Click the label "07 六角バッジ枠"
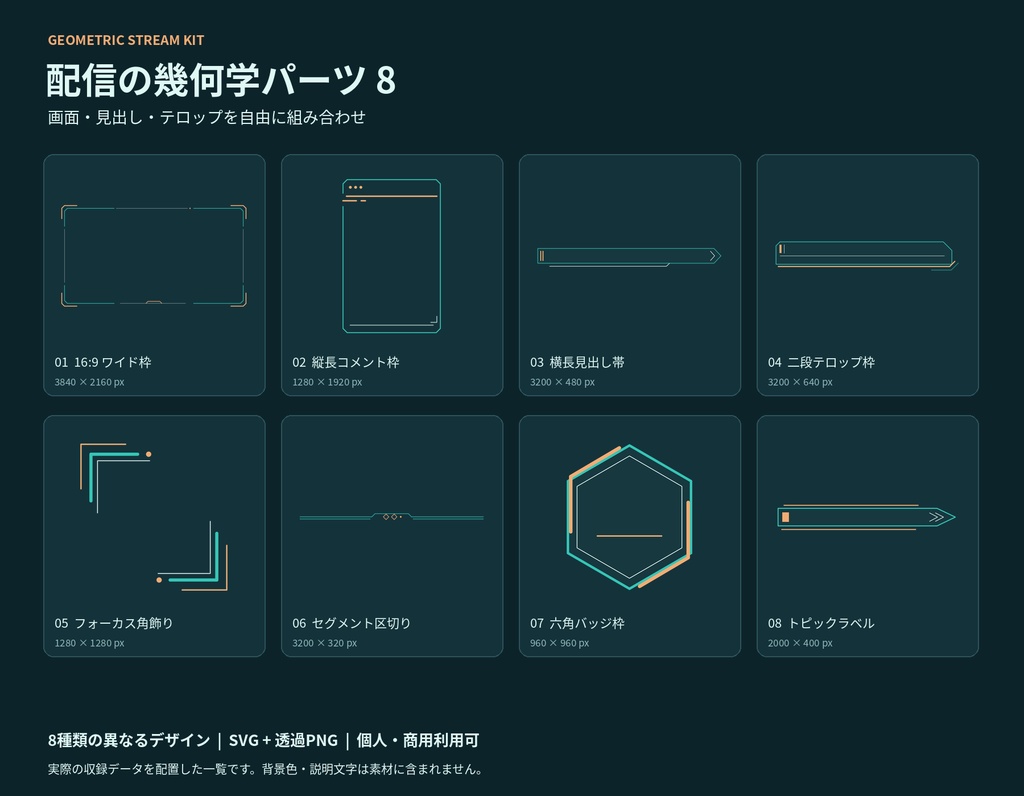Viewport: 1024px width, 796px height. 577,624
